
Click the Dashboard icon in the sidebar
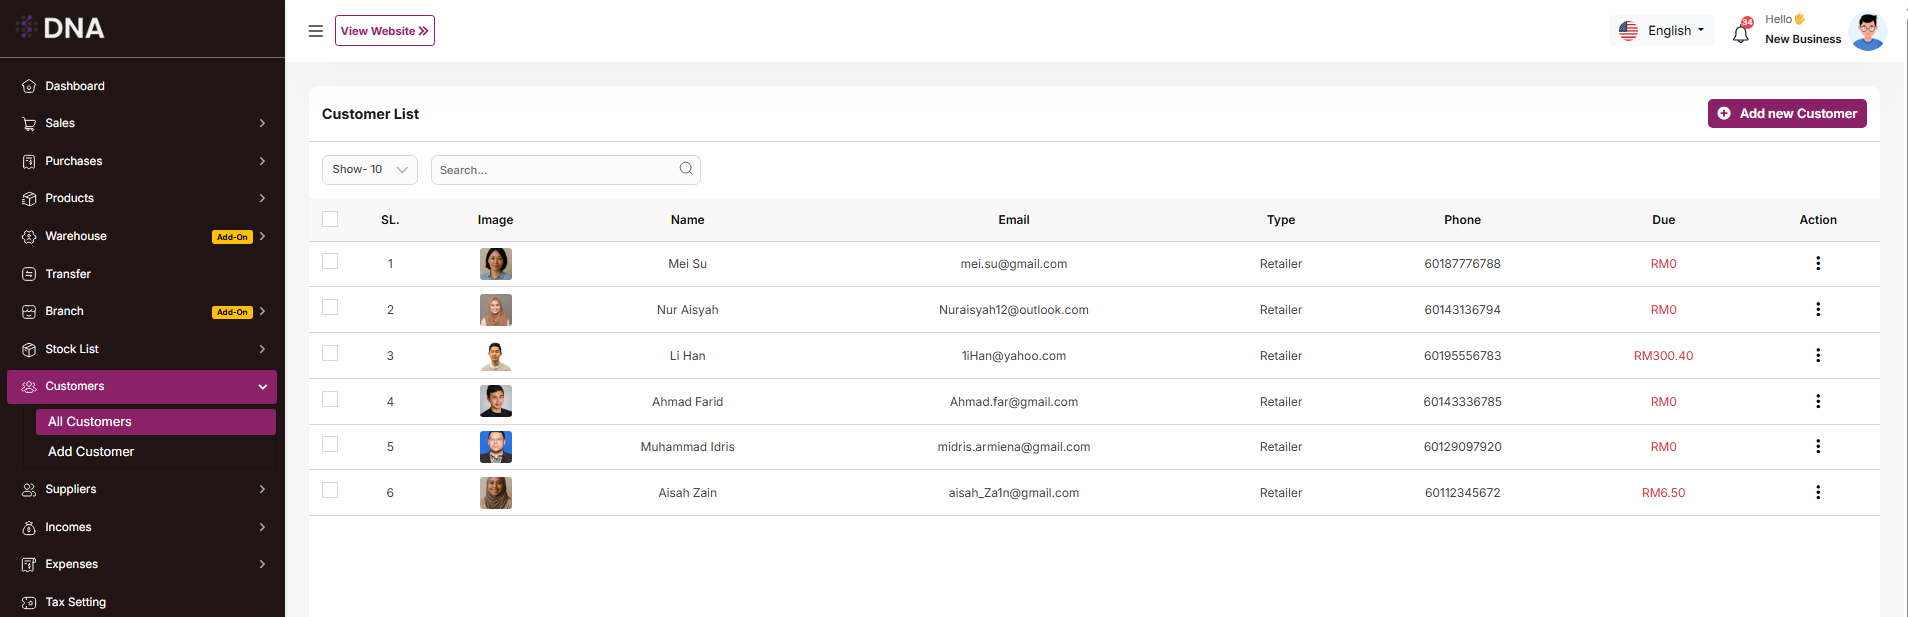click(x=29, y=86)
